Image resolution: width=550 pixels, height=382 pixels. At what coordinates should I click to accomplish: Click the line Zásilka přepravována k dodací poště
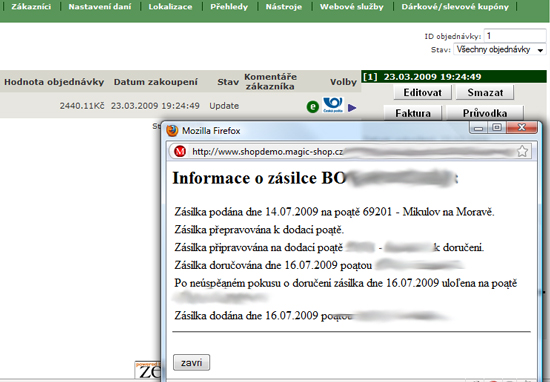click(259, 230)
